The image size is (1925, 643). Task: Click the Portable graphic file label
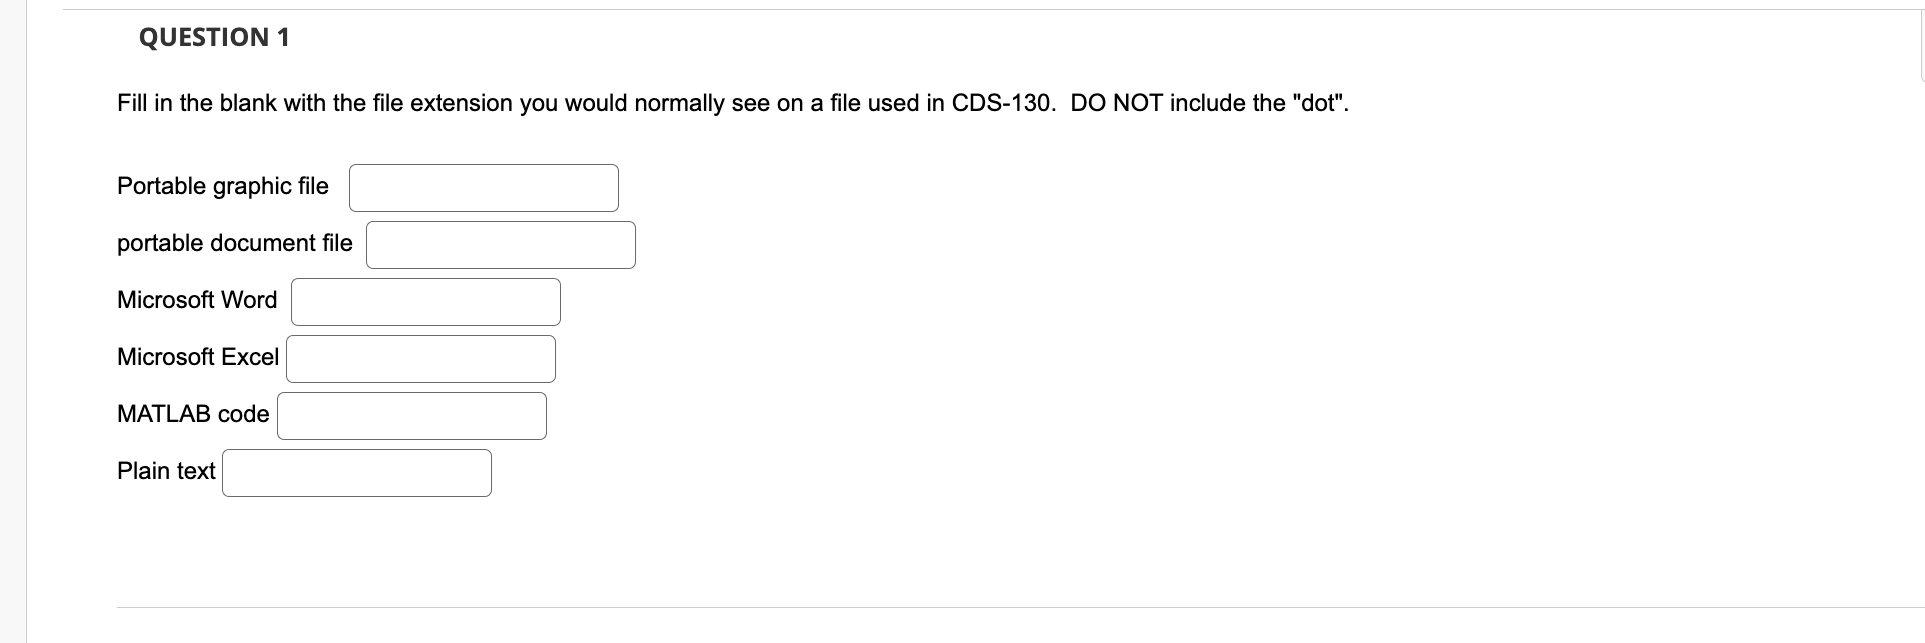point(222,186)
